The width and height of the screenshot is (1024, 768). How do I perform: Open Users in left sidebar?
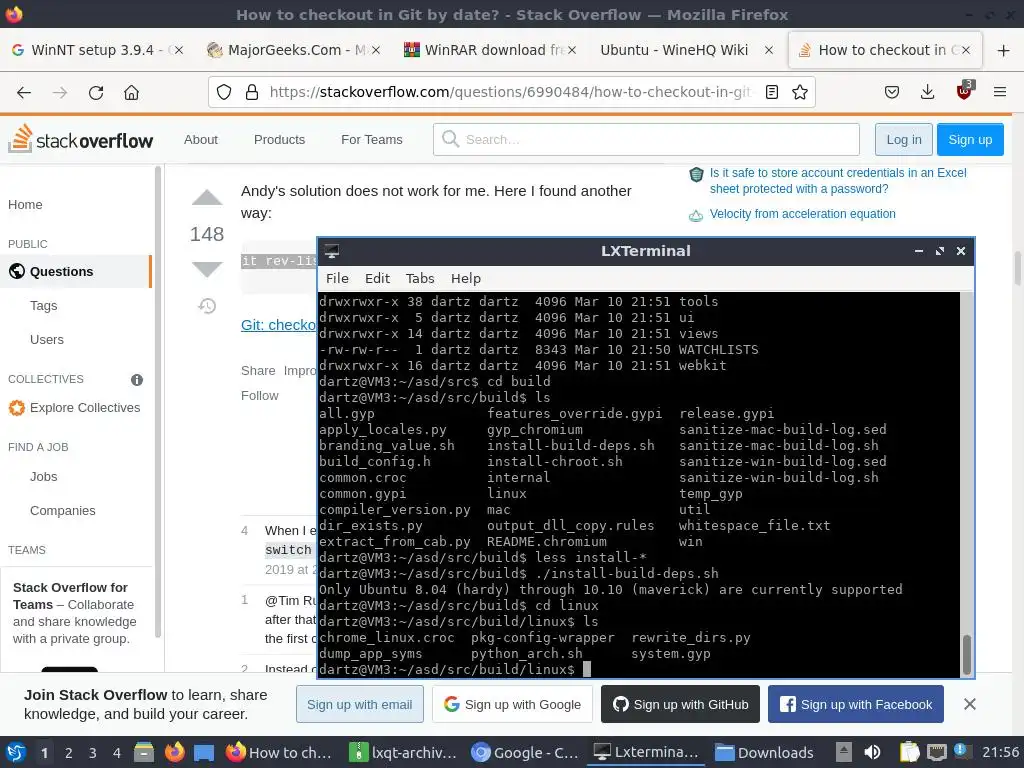point(47,339)
